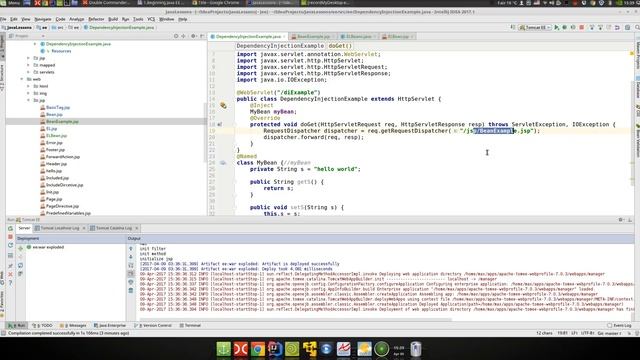Click scroll-from-source icon in Project panel

(176, 36)
